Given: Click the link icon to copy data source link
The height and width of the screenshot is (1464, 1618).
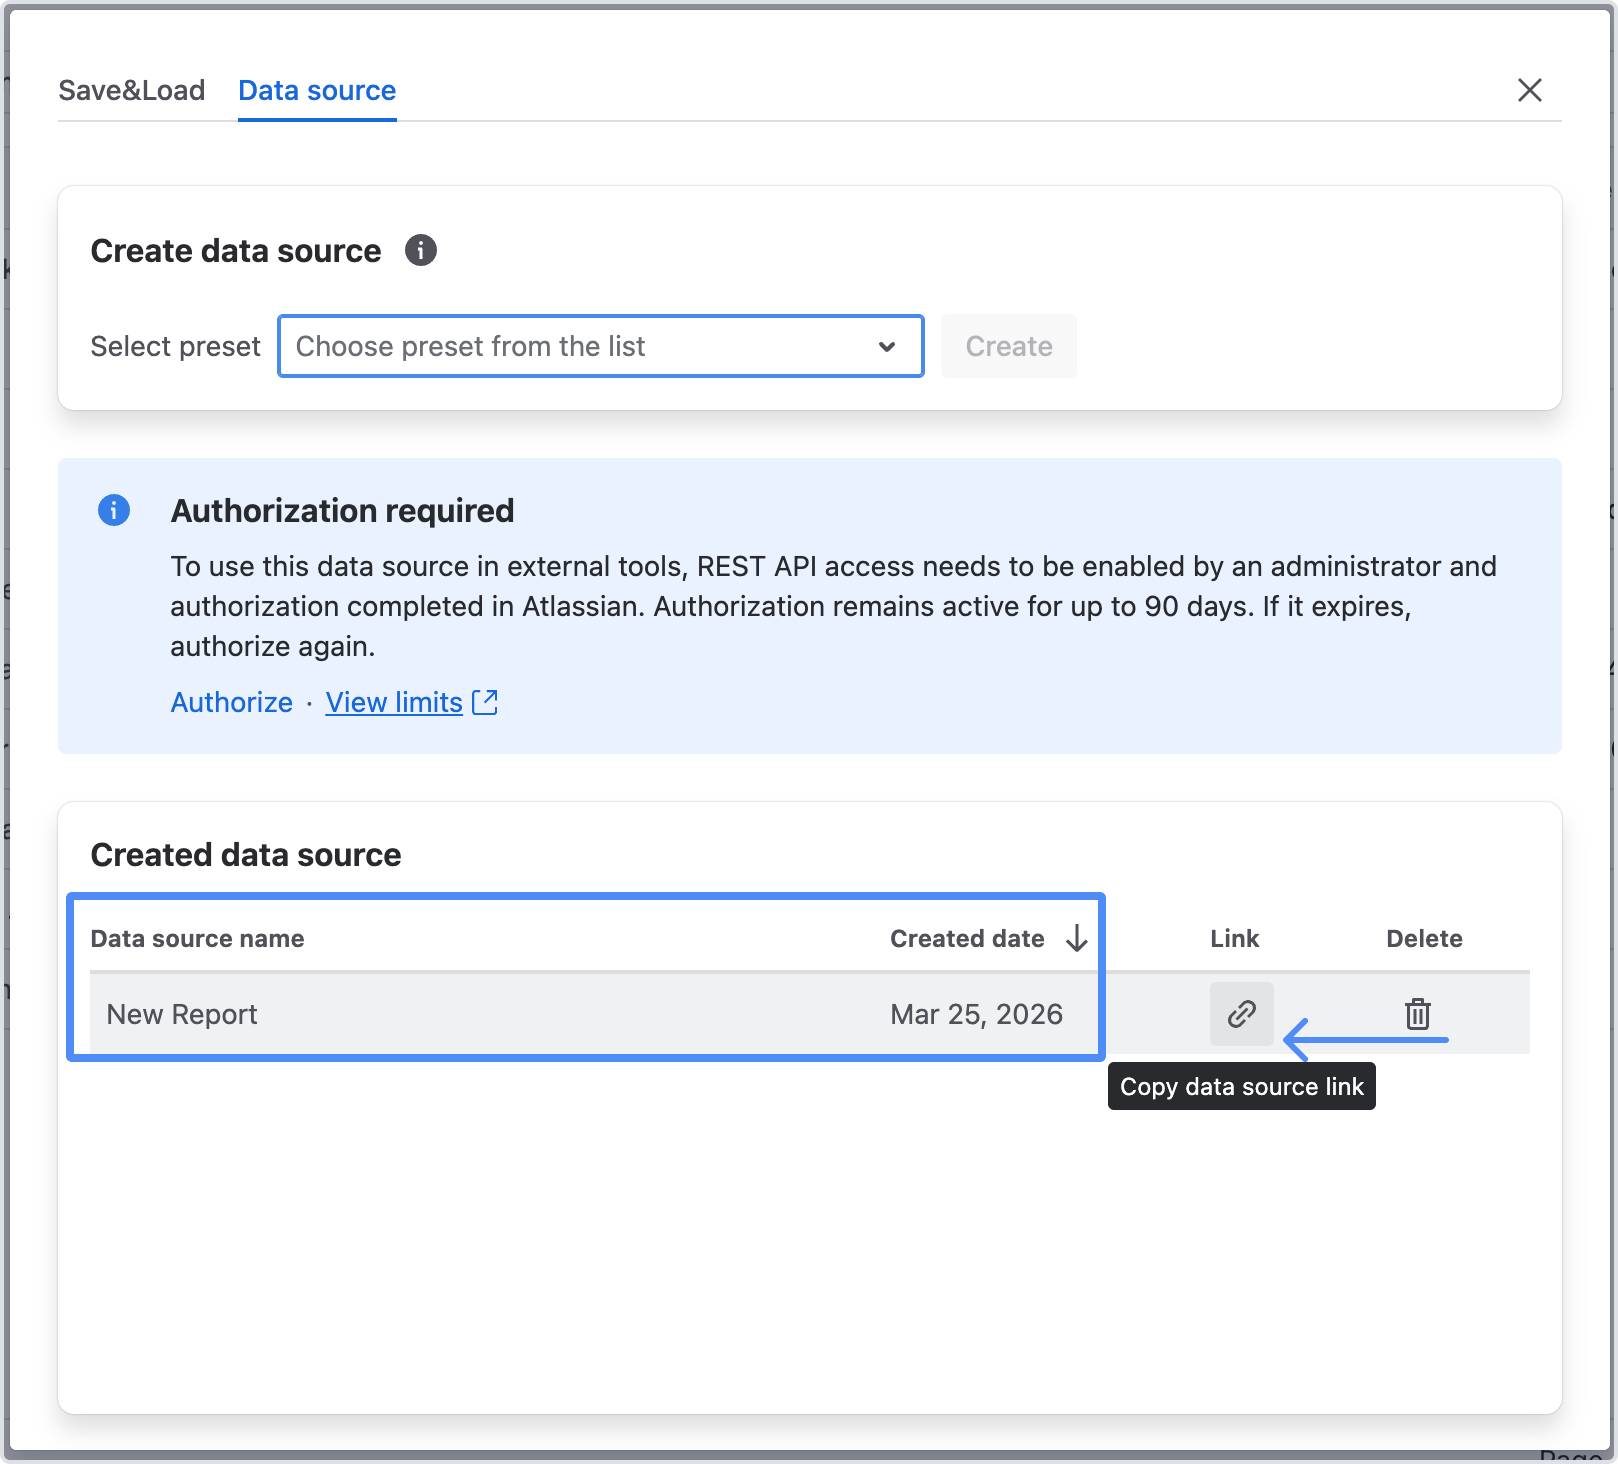Looking at the screenshot, I should pyautogui.click(x=1241, y=1014).
